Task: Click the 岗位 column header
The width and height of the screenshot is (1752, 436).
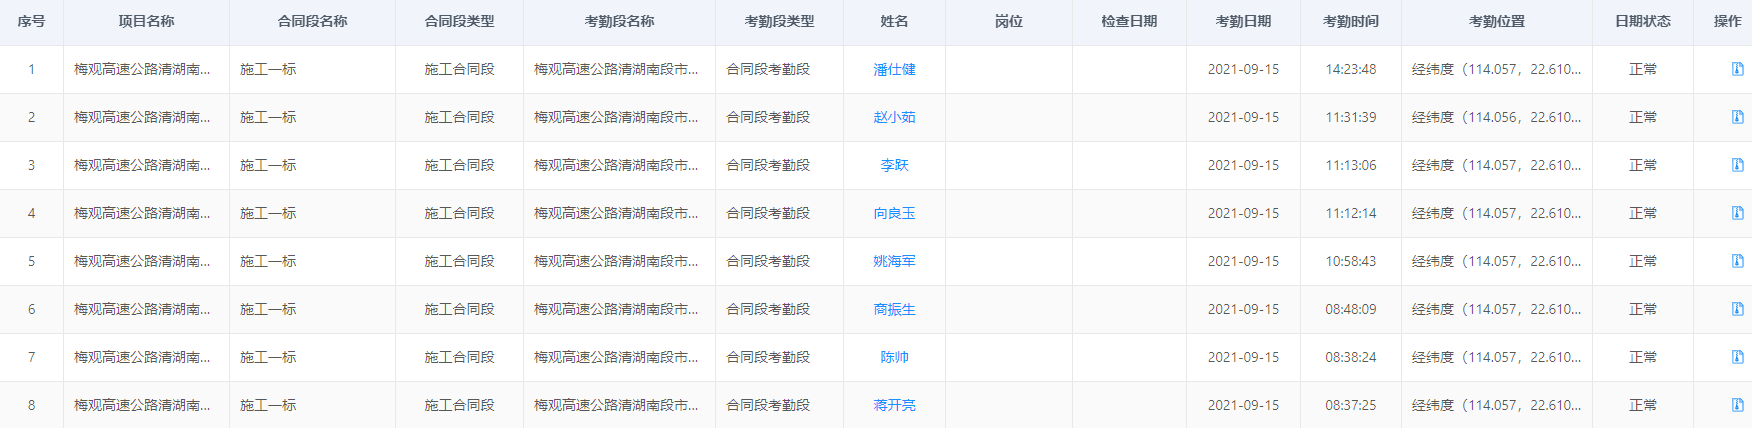Action: [1008, 21]
